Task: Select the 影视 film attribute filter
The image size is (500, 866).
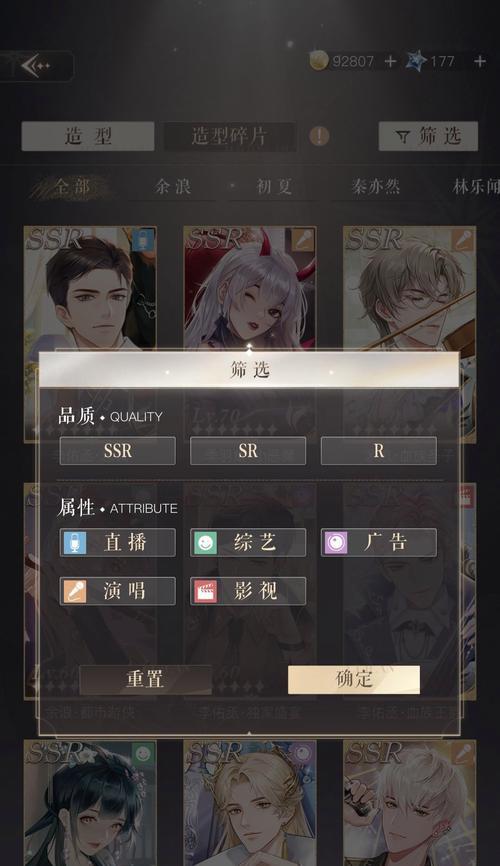Action: 248,591
